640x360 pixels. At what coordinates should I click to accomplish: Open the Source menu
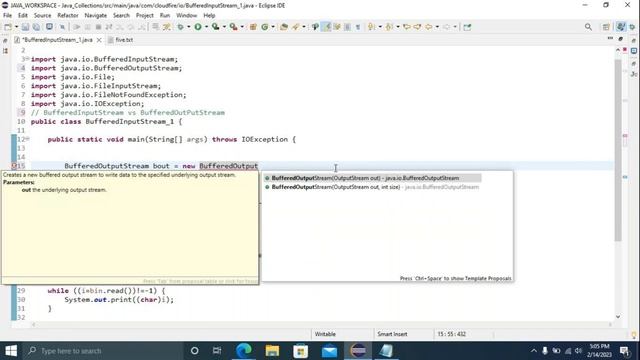[42, 15]
